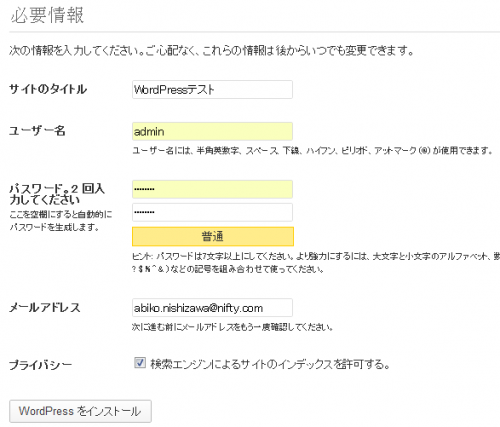Click the プライバシー label text
This screenshot has width=500, height=427.
pos(41,365)
